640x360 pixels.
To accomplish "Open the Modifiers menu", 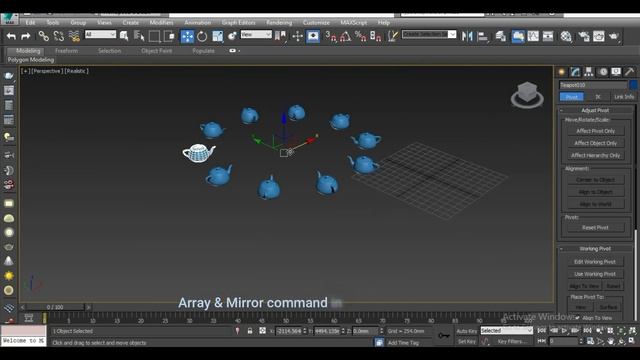I will (x=161, y=22).
